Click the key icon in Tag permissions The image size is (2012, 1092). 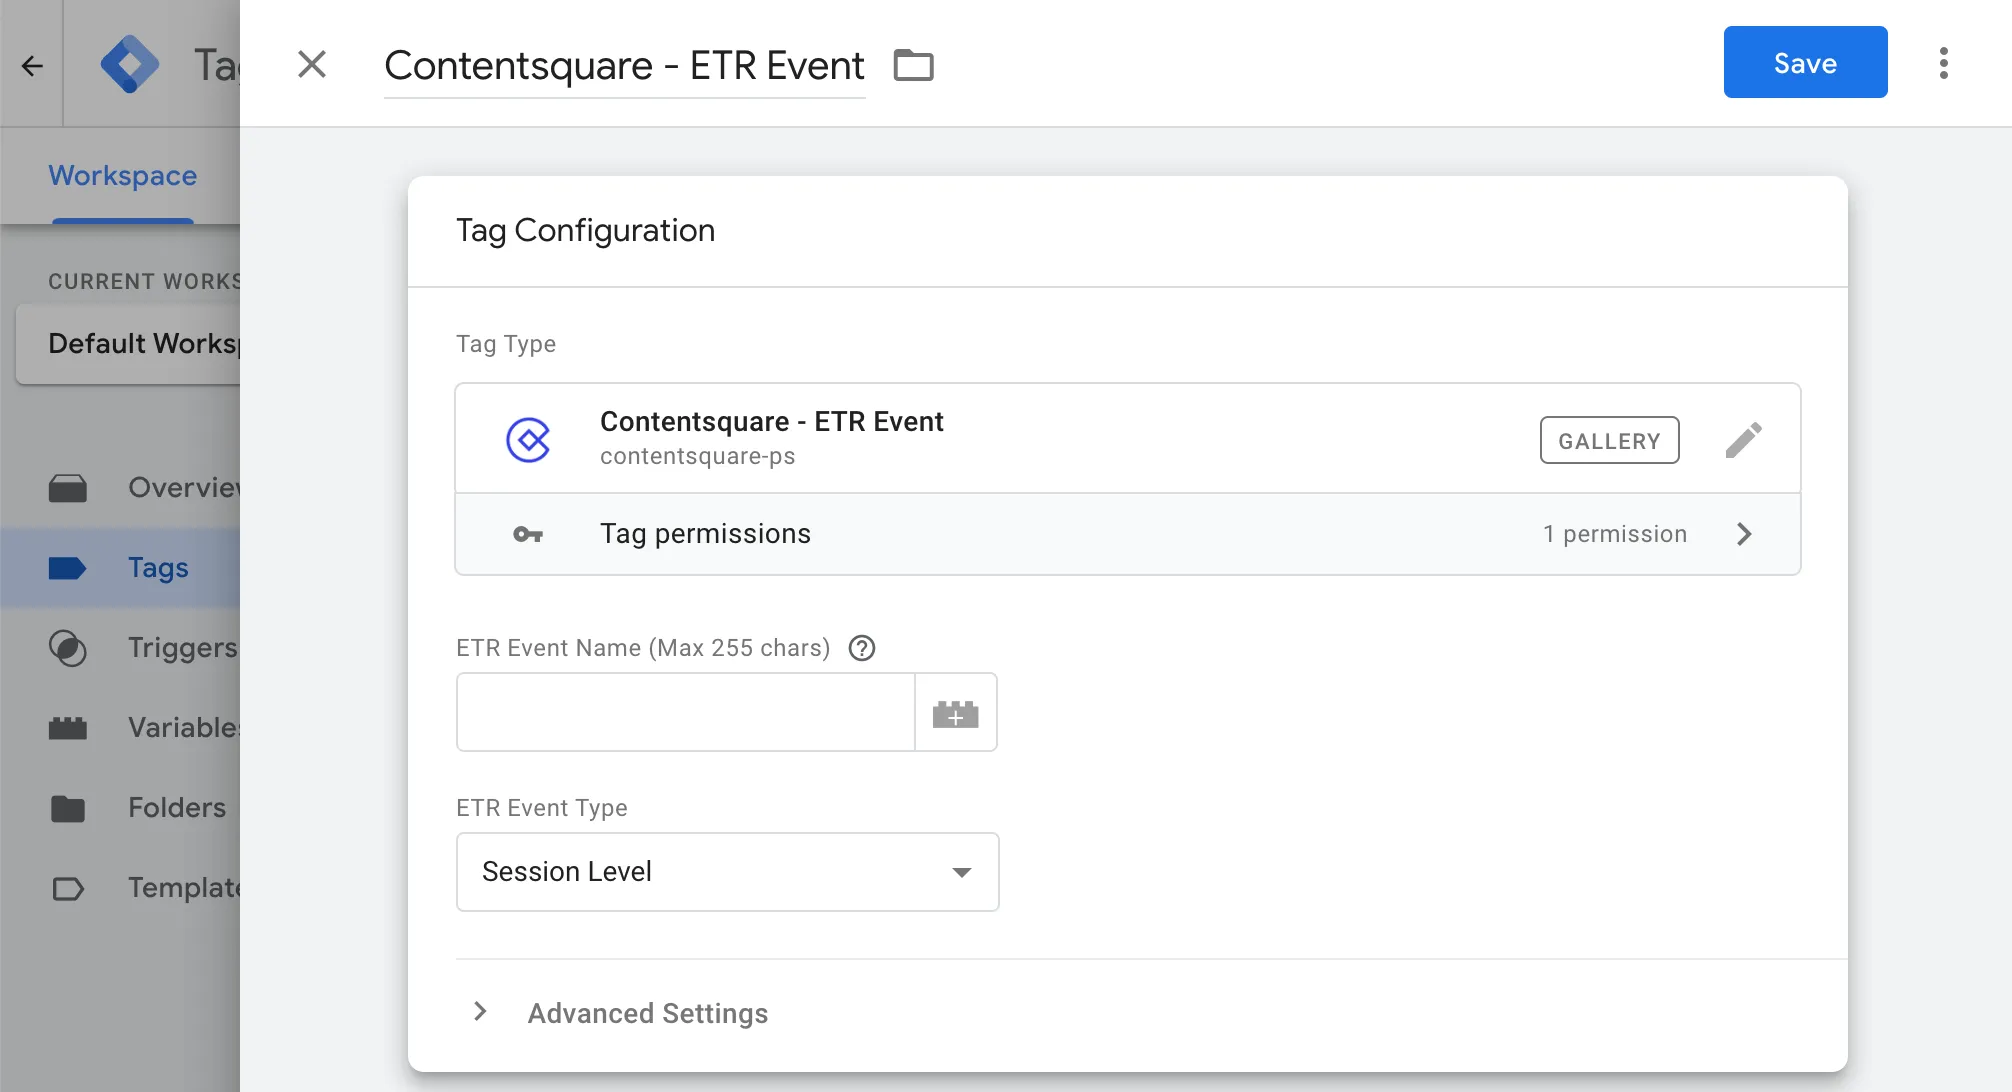pyautogui.click(x=527, y=534)
